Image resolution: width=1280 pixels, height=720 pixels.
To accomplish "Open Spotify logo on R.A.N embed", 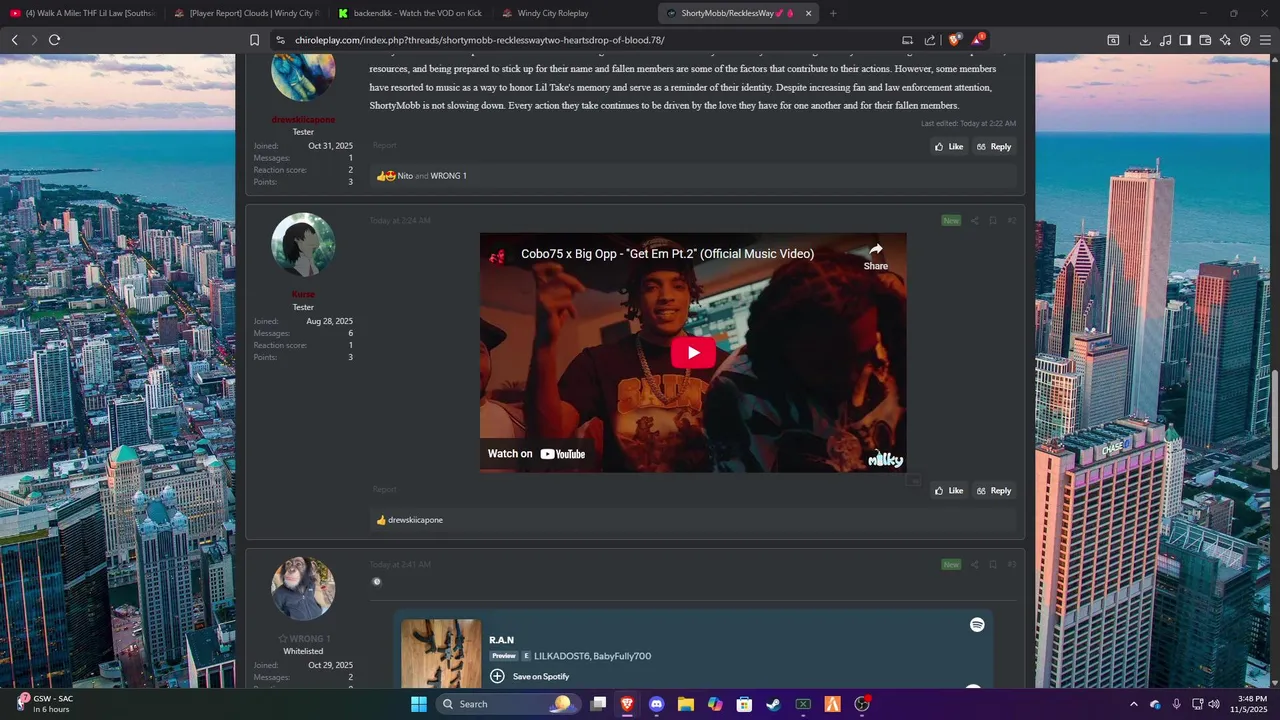I will (x=977, y=625).
